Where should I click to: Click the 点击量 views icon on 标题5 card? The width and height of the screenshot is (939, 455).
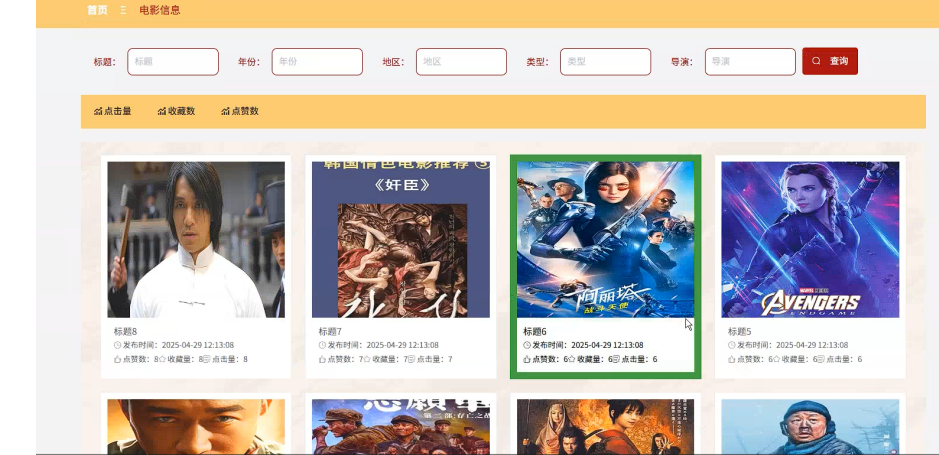pyautogui.click(x=822, y=360)
